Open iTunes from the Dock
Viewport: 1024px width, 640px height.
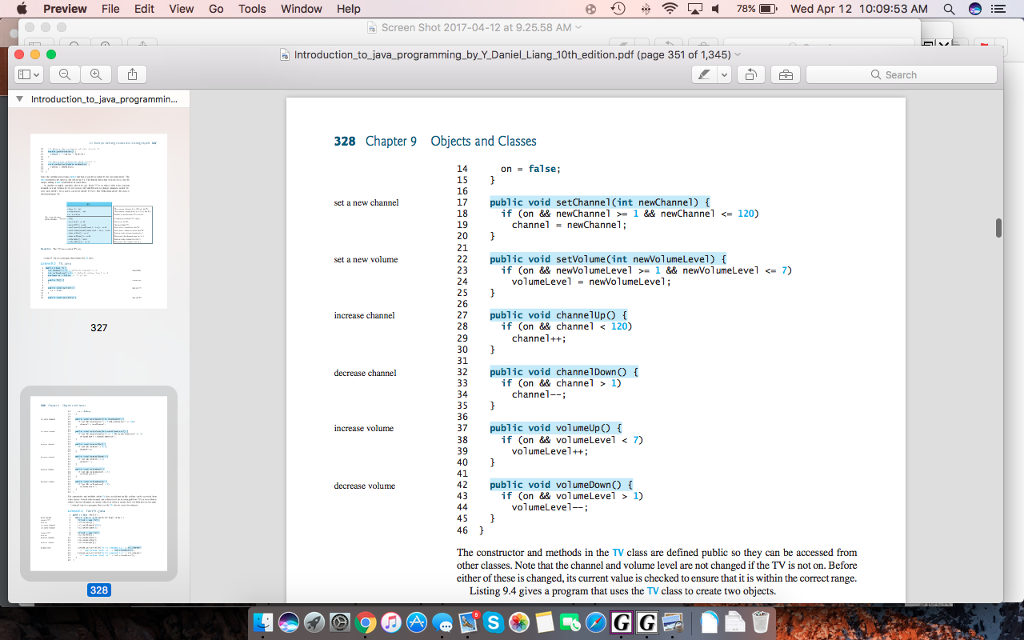pos(390,623)
